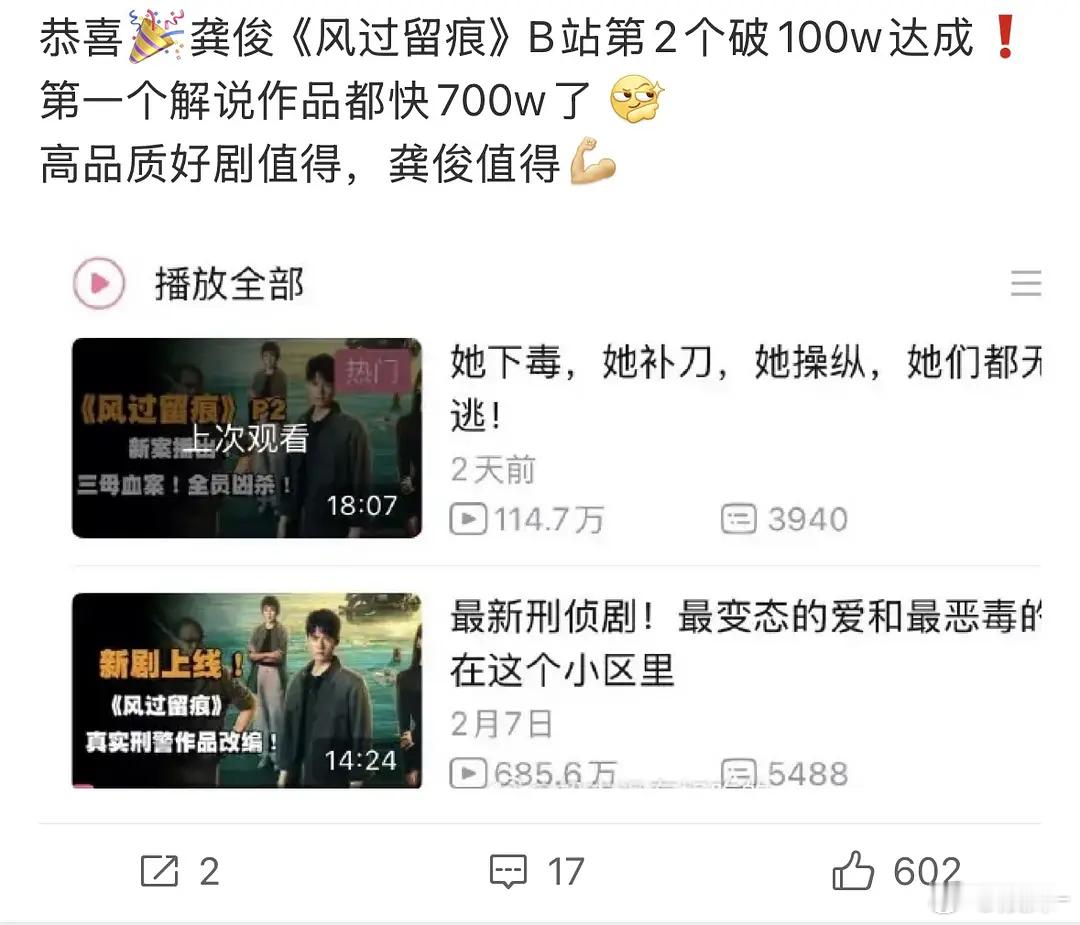
Task: Tap the share/repost icon
Action: pos(159,871)
